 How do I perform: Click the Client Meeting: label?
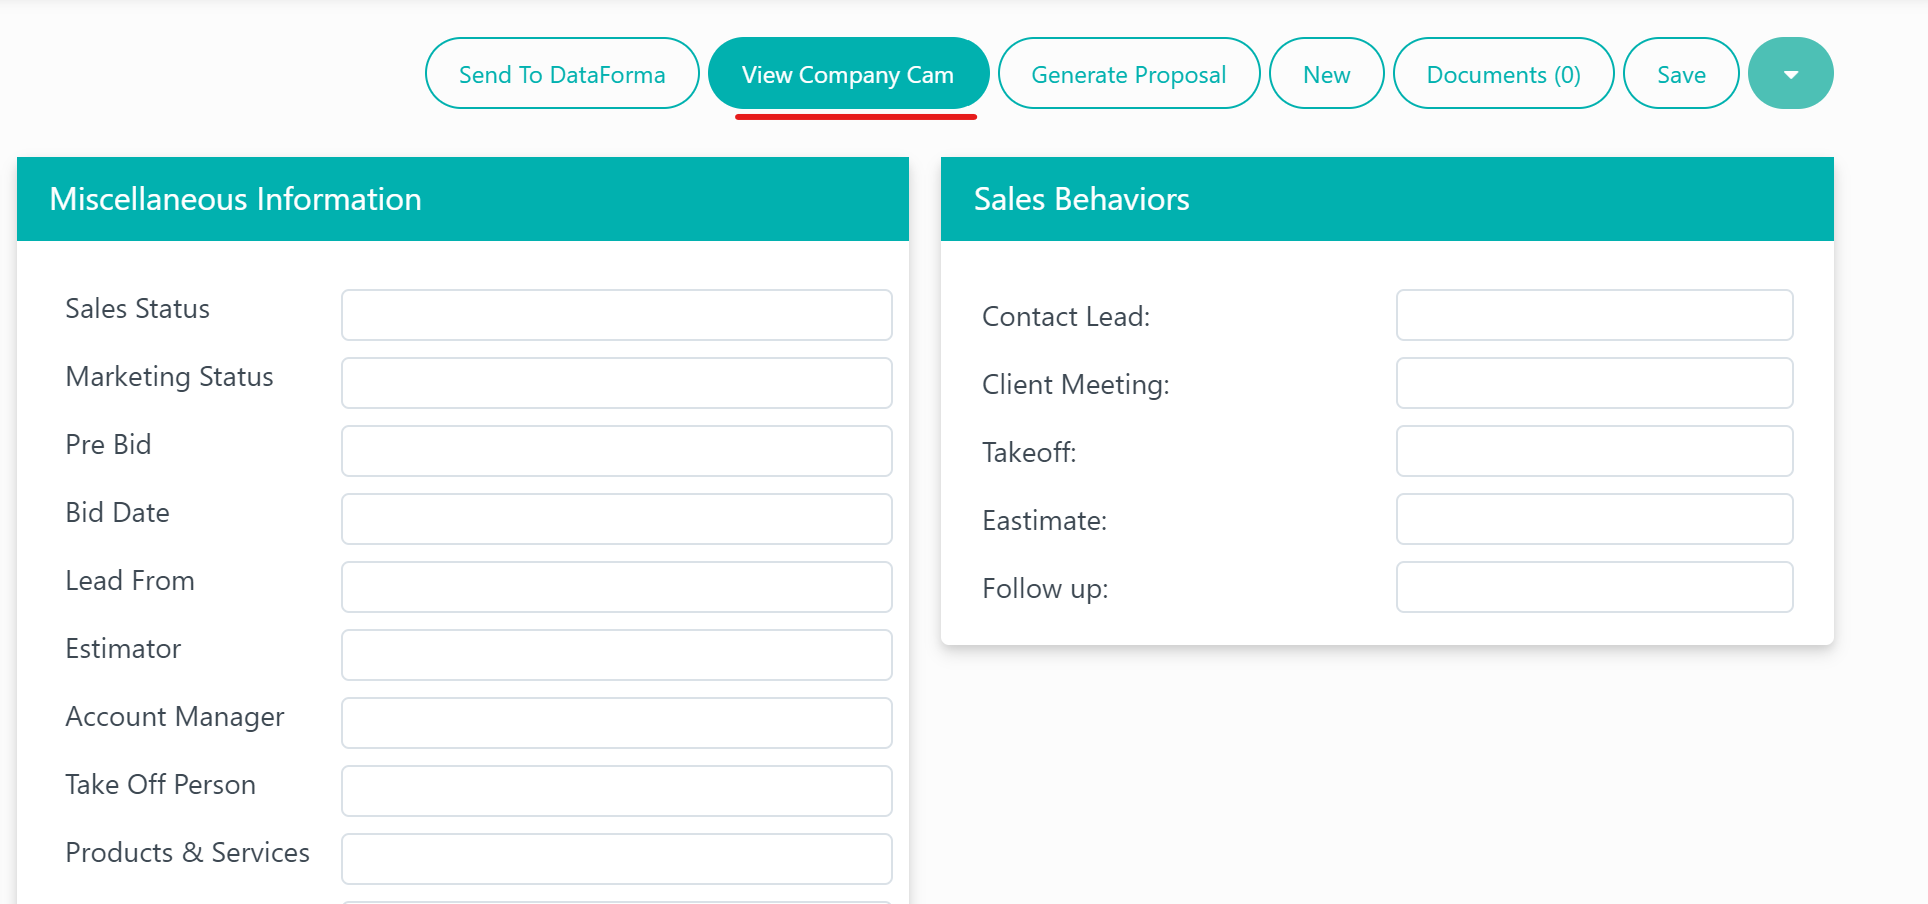1076,385
